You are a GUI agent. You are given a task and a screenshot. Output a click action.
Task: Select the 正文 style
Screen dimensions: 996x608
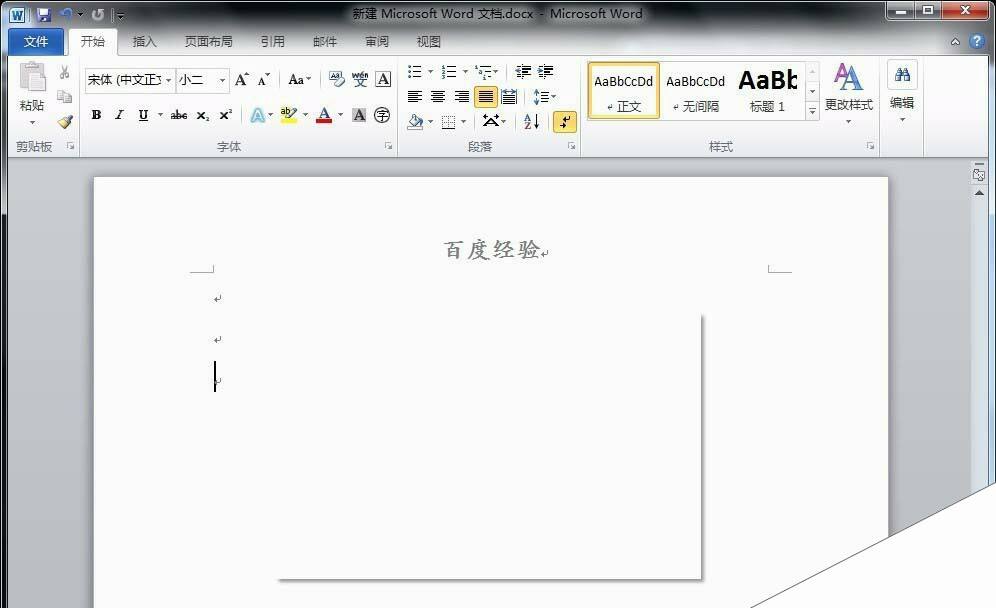click(623, 91)
